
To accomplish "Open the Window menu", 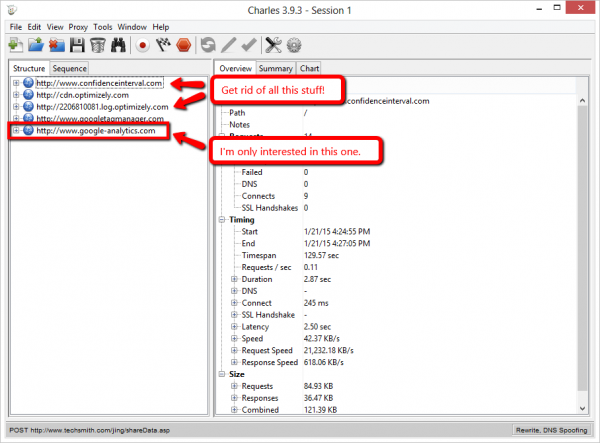I will point(132,27).
